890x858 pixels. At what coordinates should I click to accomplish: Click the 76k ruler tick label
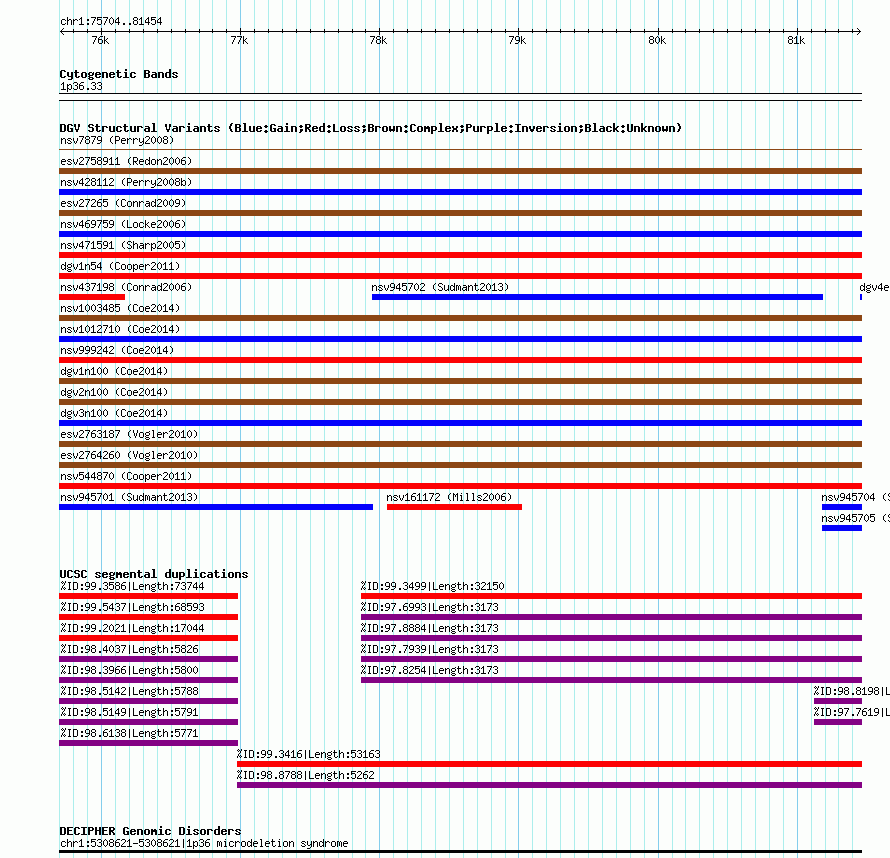pyautogui.click(x=100, y=40)
